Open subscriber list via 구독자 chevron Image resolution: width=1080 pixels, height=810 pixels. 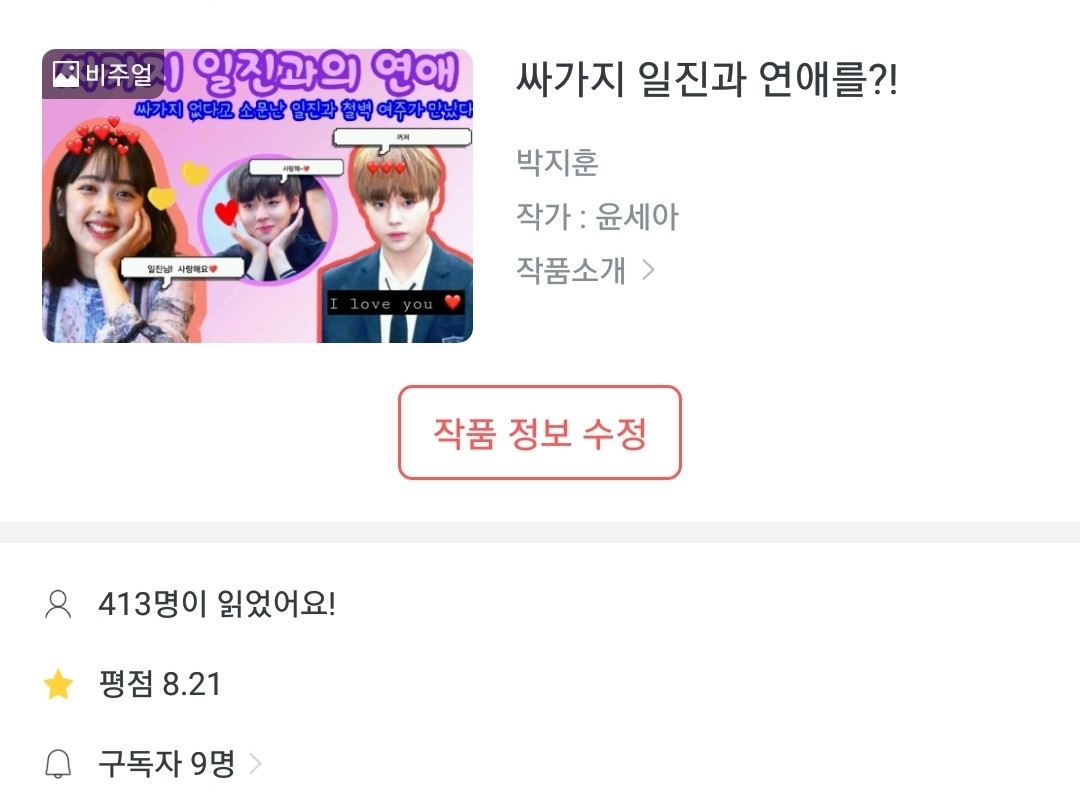click(x=255, y=763)
